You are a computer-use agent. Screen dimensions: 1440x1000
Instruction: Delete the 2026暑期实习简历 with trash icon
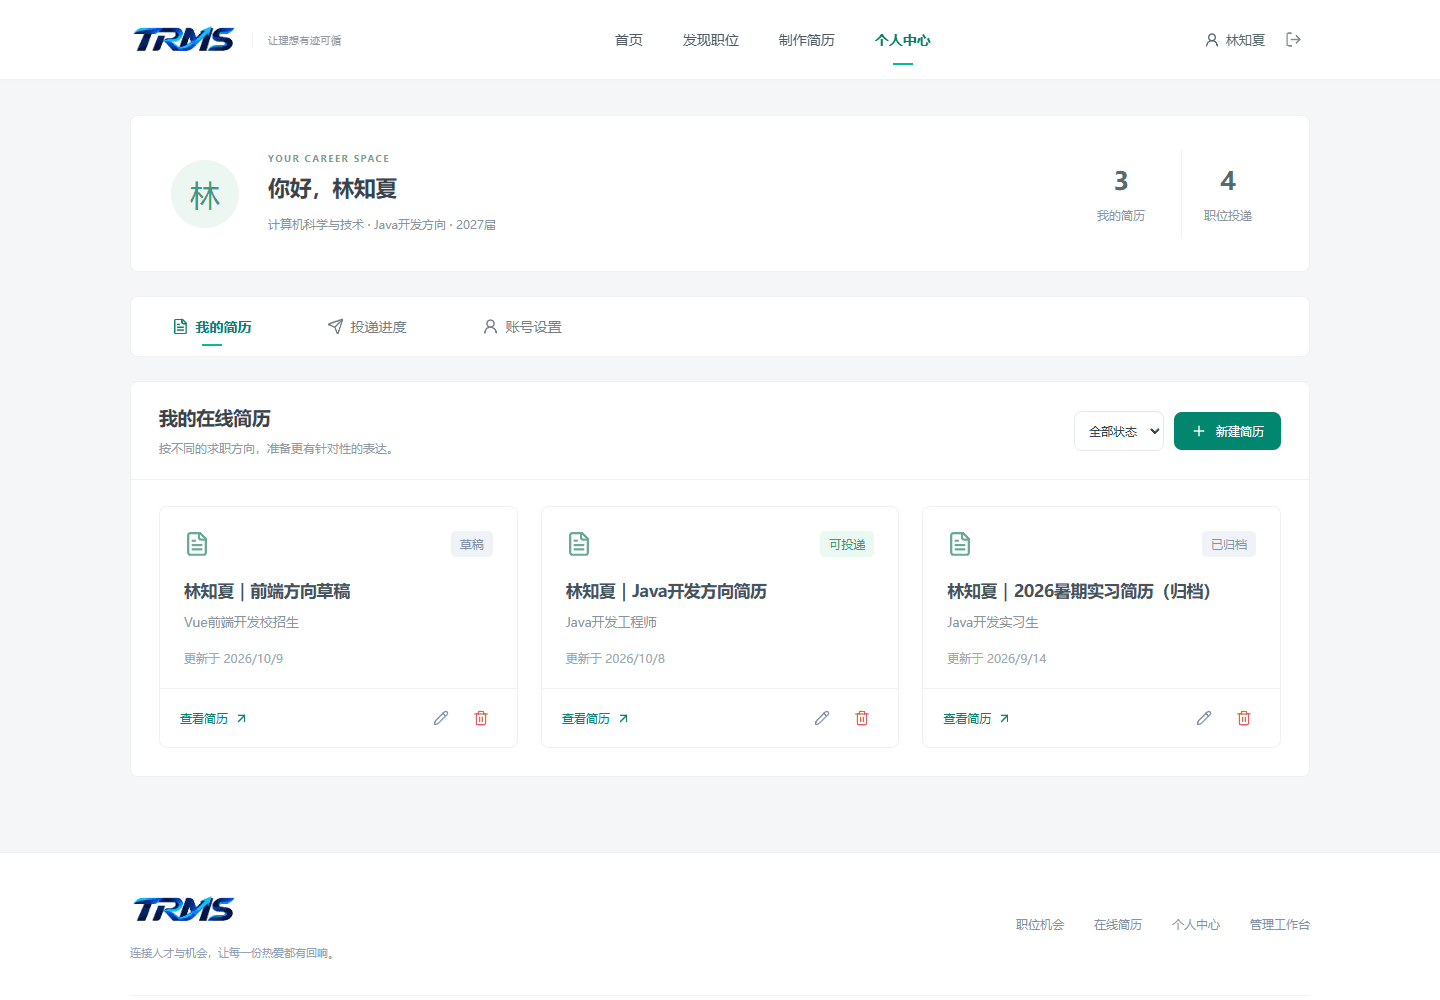(x=1244, y=718)
